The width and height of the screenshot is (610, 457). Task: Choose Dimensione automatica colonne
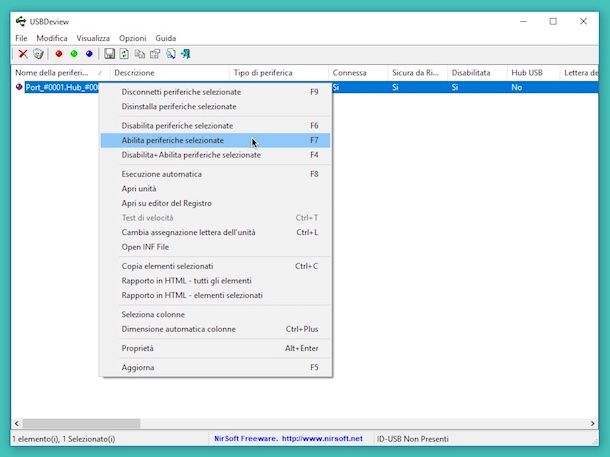pyautogui.click(x=216, y=329)
